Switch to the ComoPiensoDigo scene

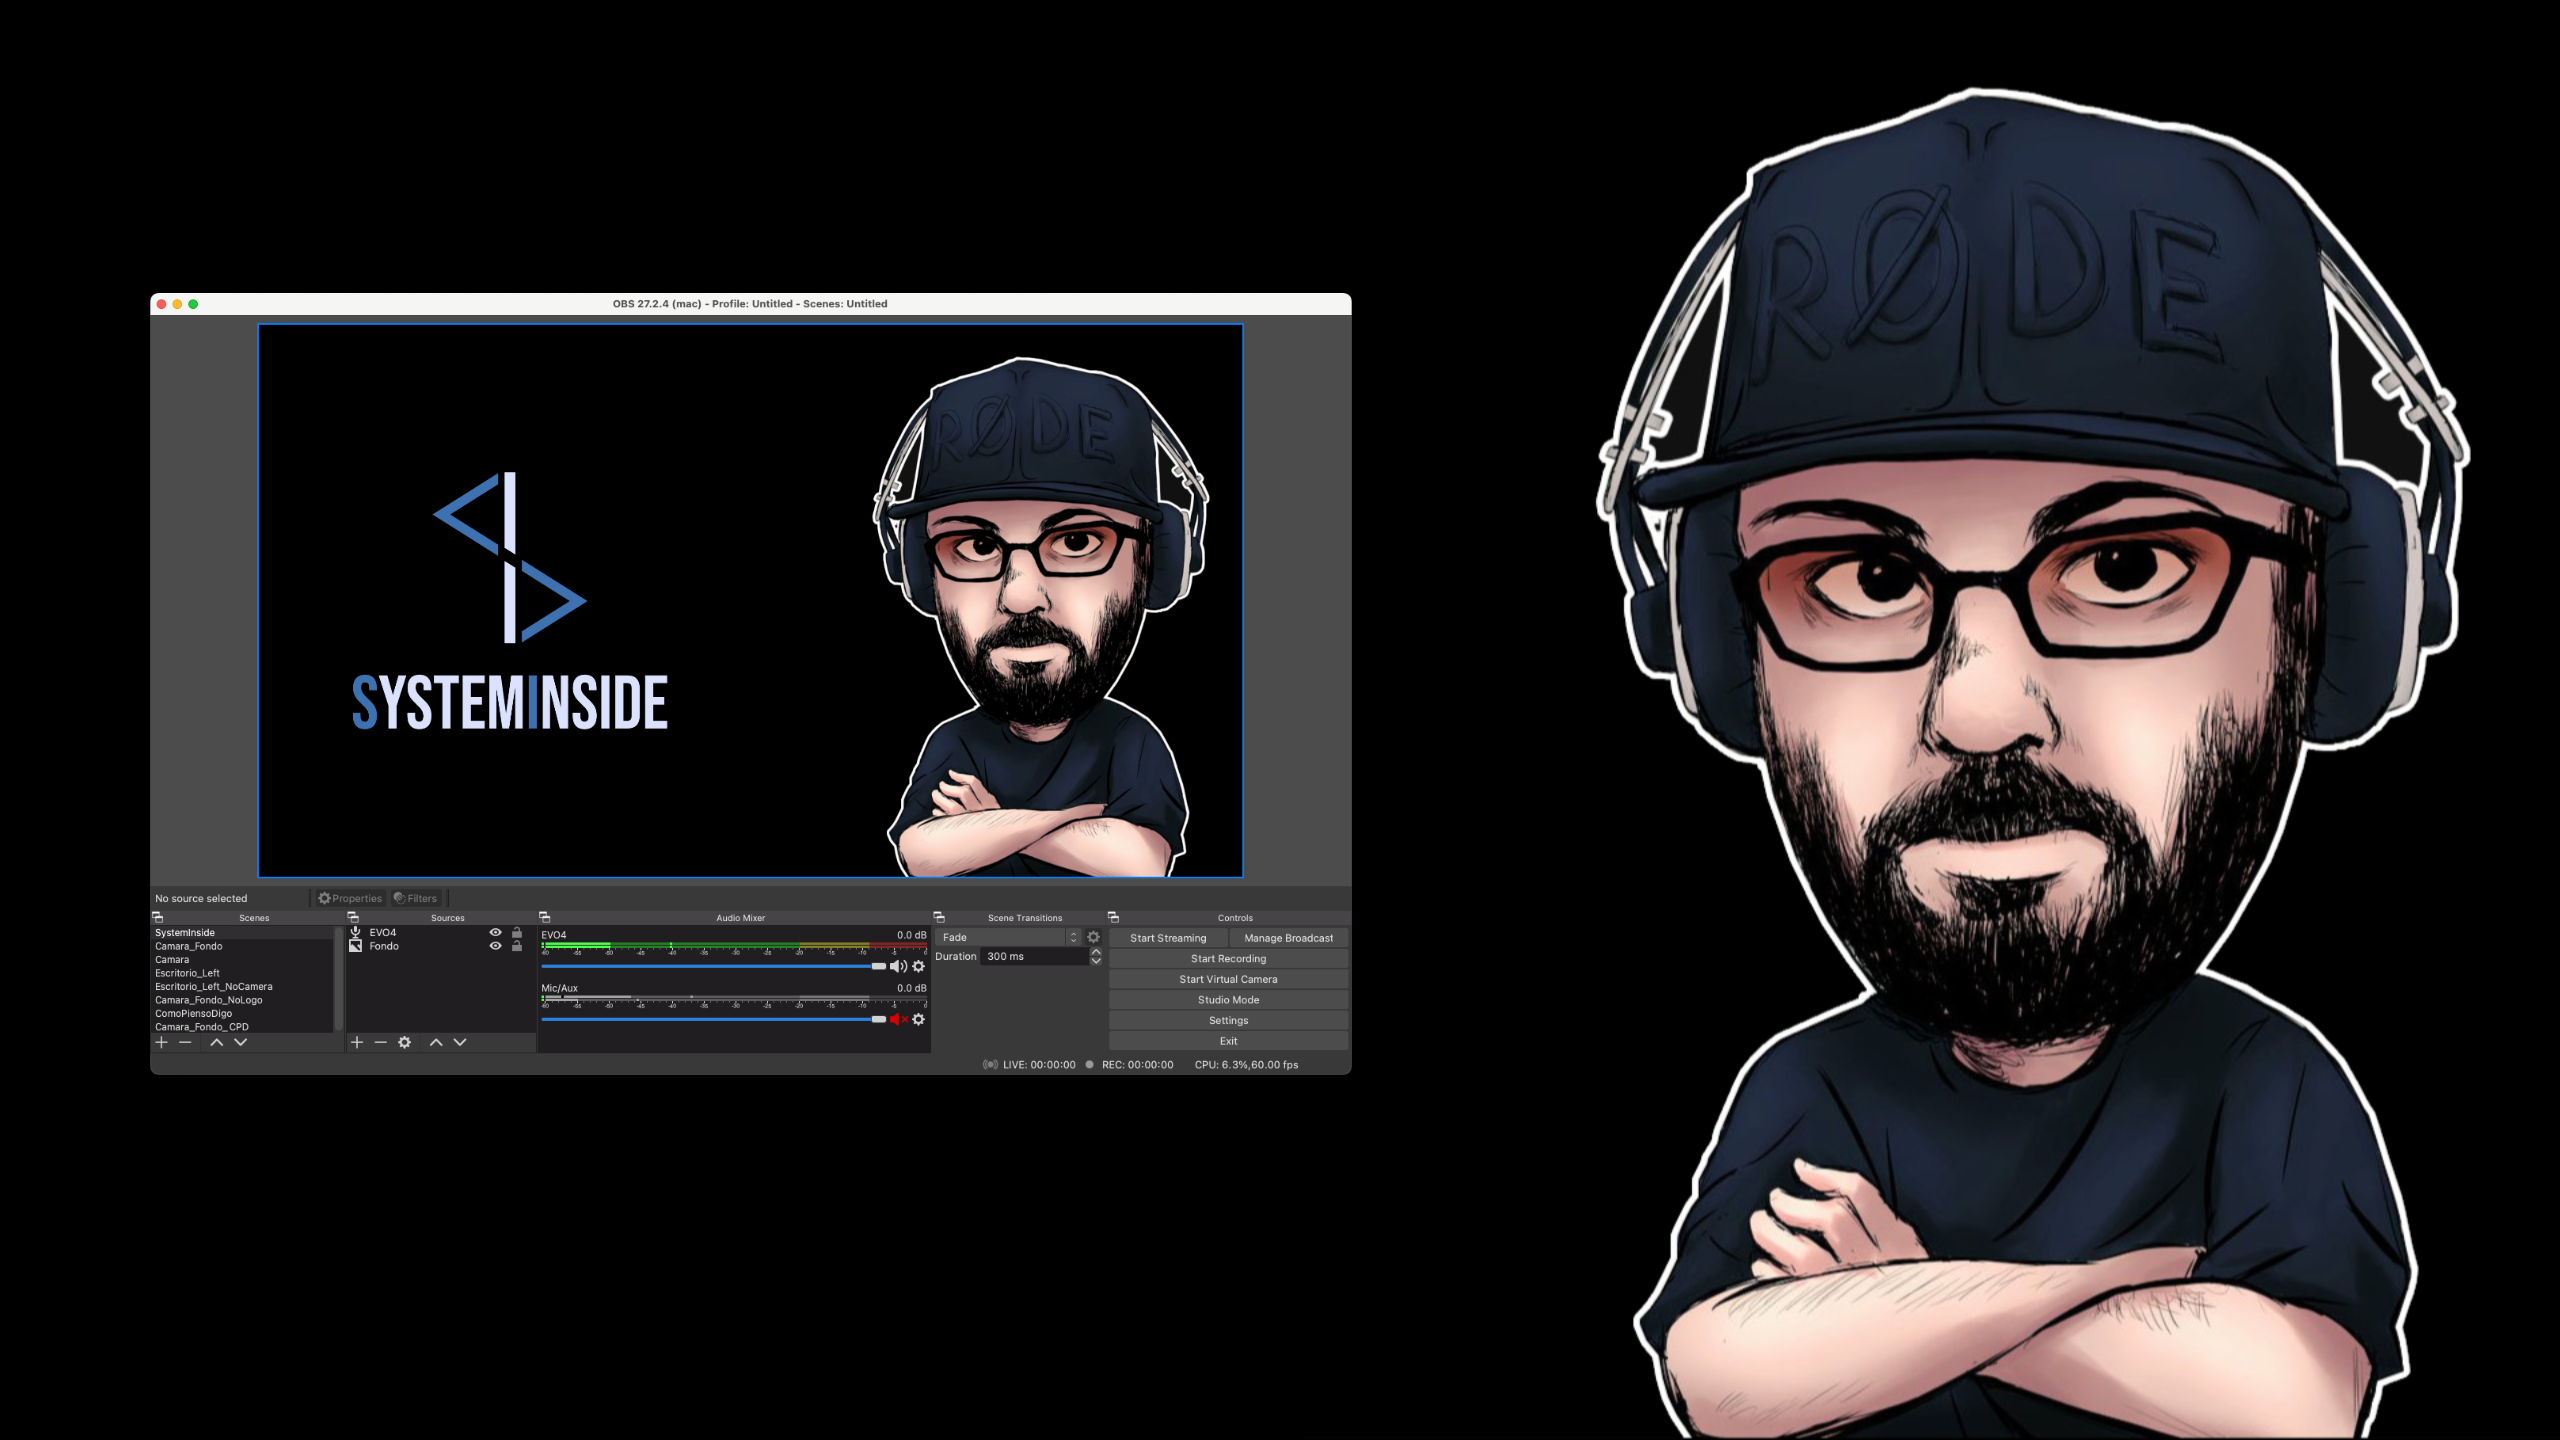point(243,1013)
